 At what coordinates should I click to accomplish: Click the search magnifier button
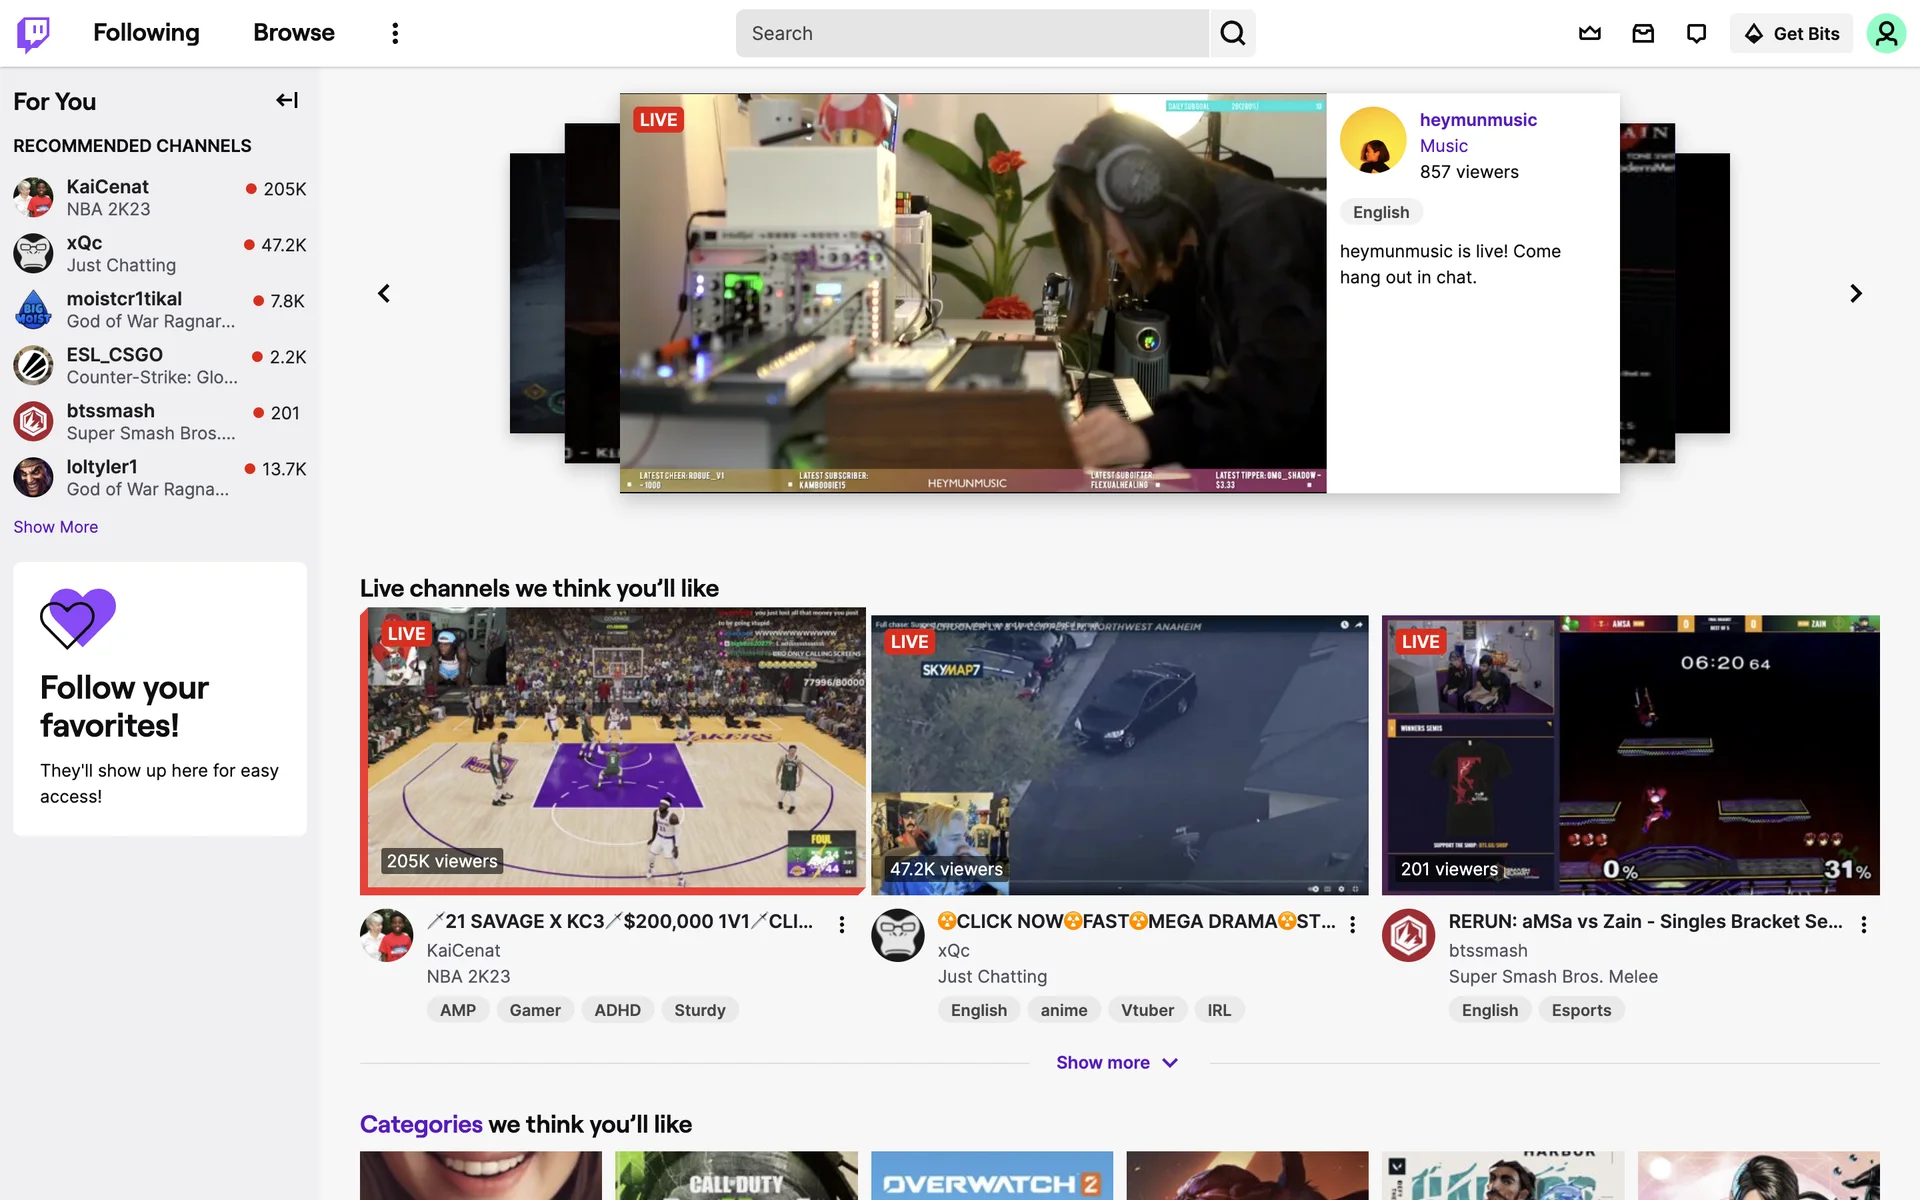tap(1232, 34)
